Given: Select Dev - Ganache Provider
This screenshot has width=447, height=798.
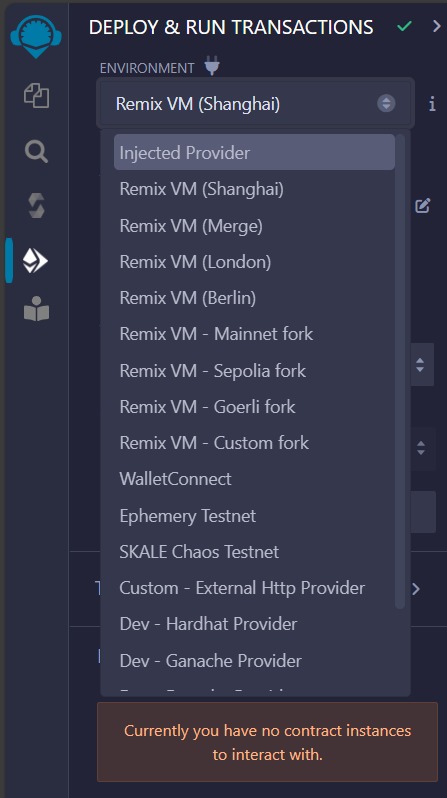Looking at the screenshot, I should (x=254, y=661).
